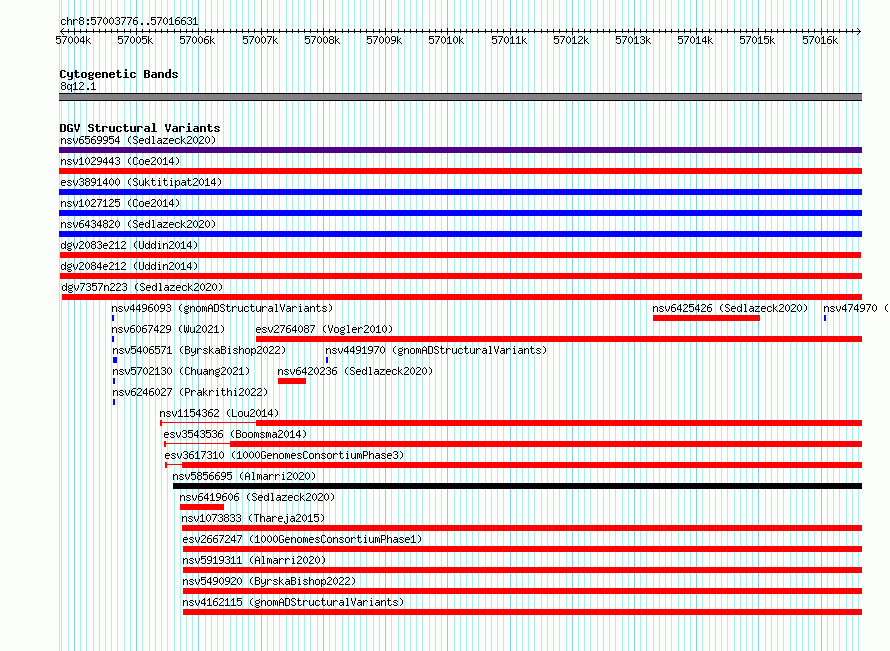Click nsv1027125 (Coe2014) label
The width and height of the screenshot is (890, 651).
[x=120, y=203]
